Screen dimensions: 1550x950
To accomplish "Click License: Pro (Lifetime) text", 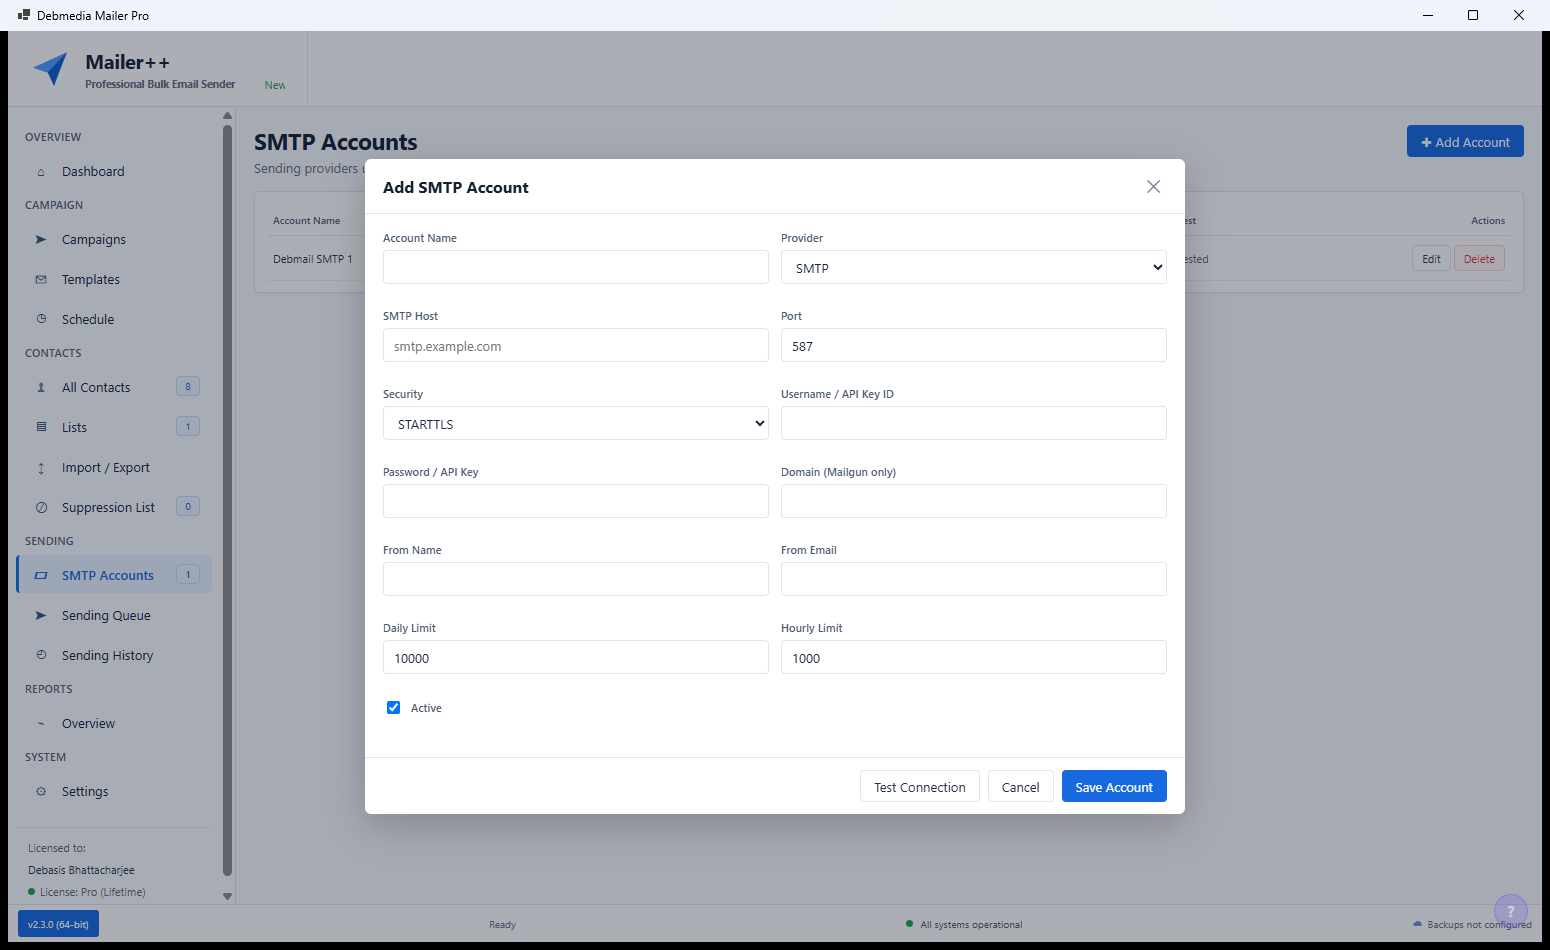I will point(92,892).
